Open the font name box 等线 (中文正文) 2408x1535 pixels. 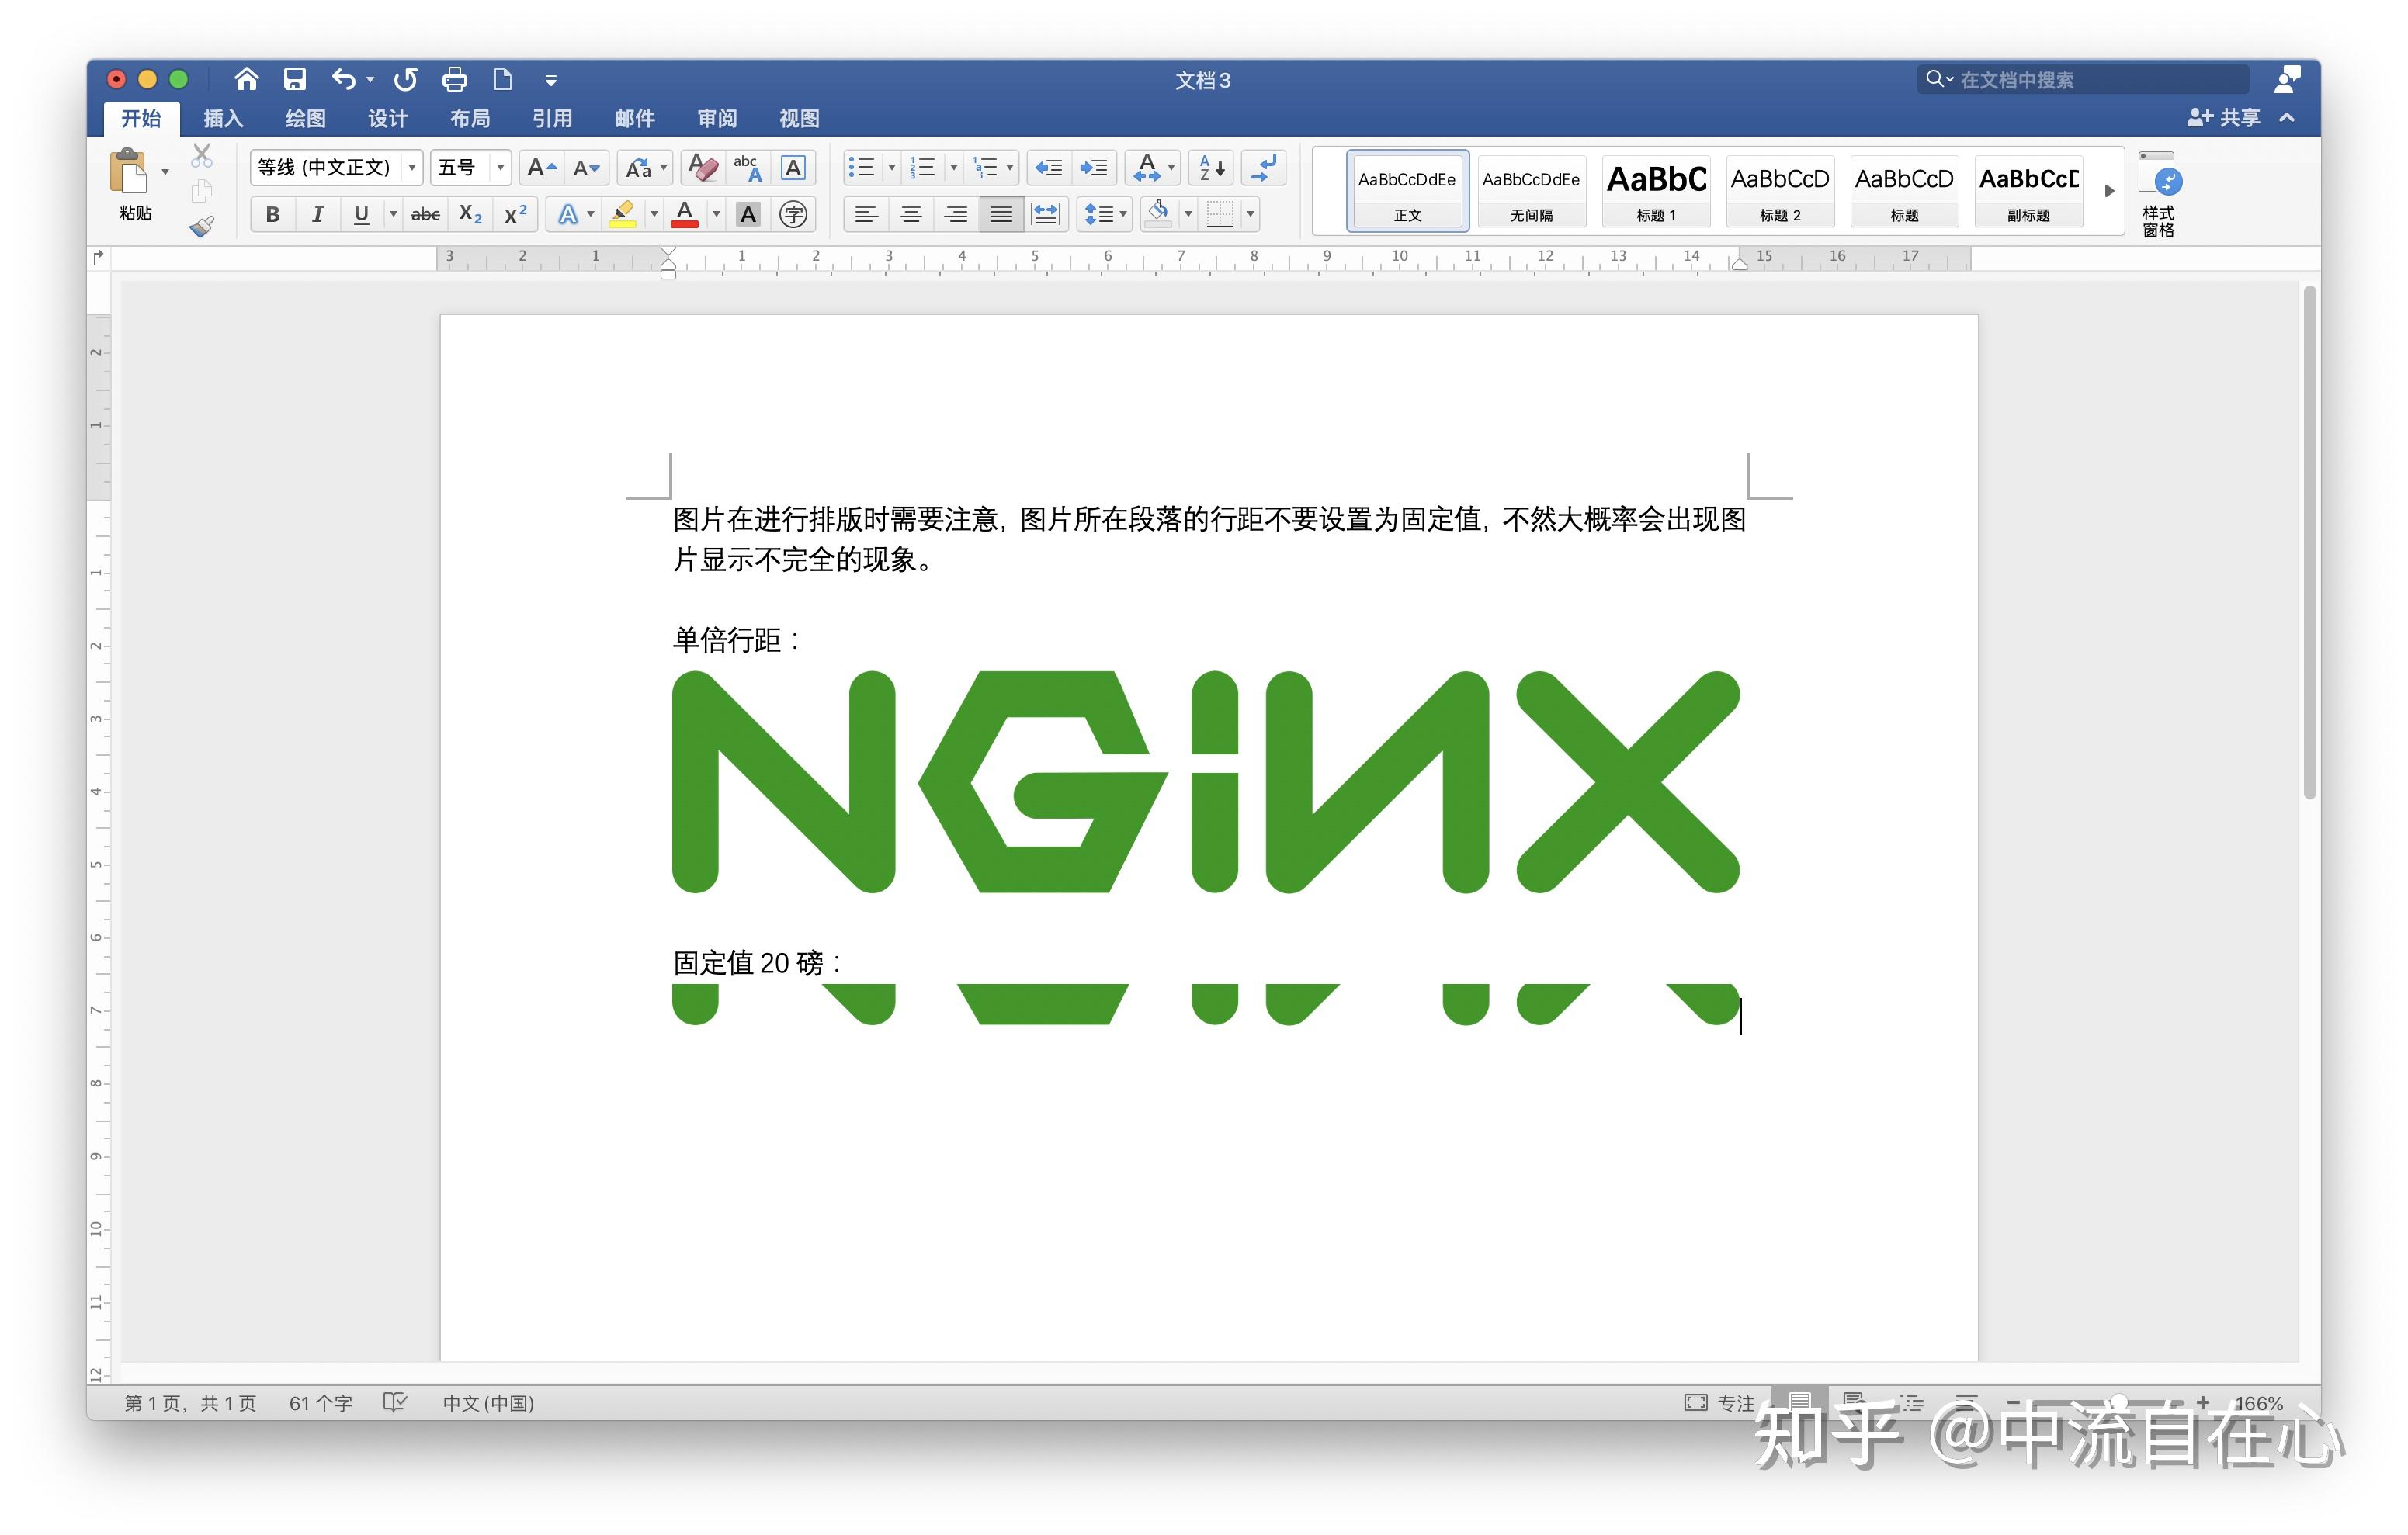point(336,167)
